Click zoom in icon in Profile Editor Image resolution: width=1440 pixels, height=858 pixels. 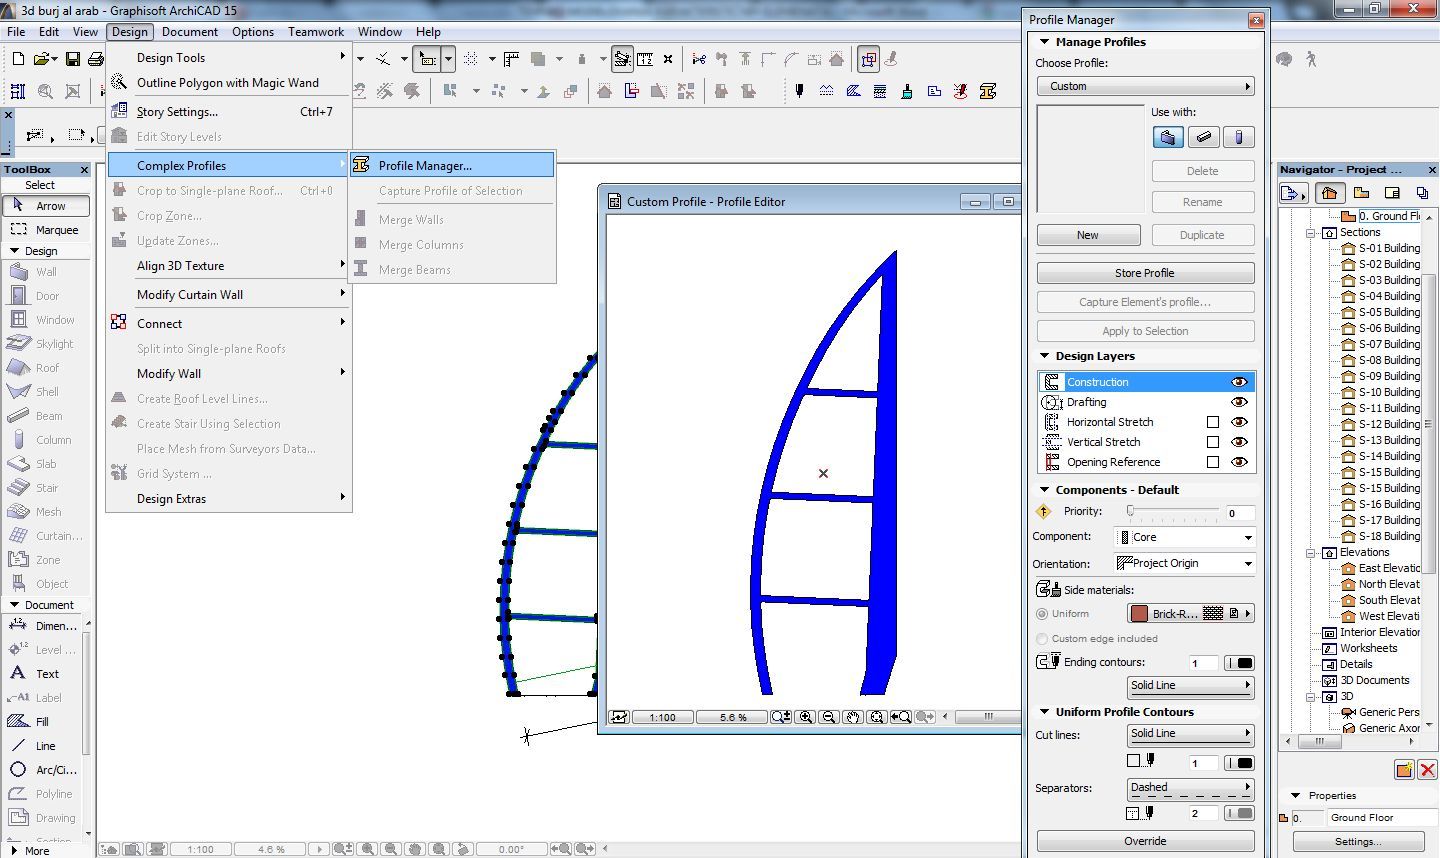point(805,717)
